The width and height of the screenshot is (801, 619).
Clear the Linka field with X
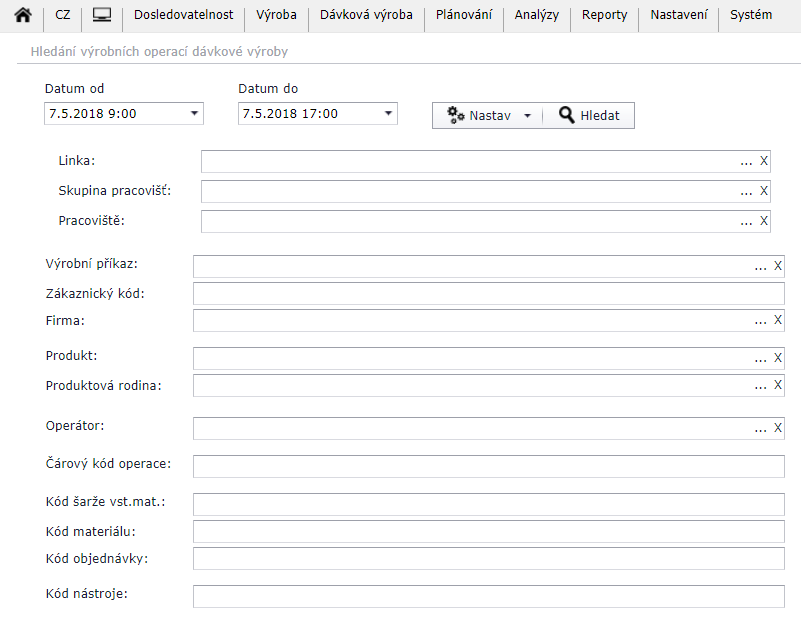tap(764, 161)
